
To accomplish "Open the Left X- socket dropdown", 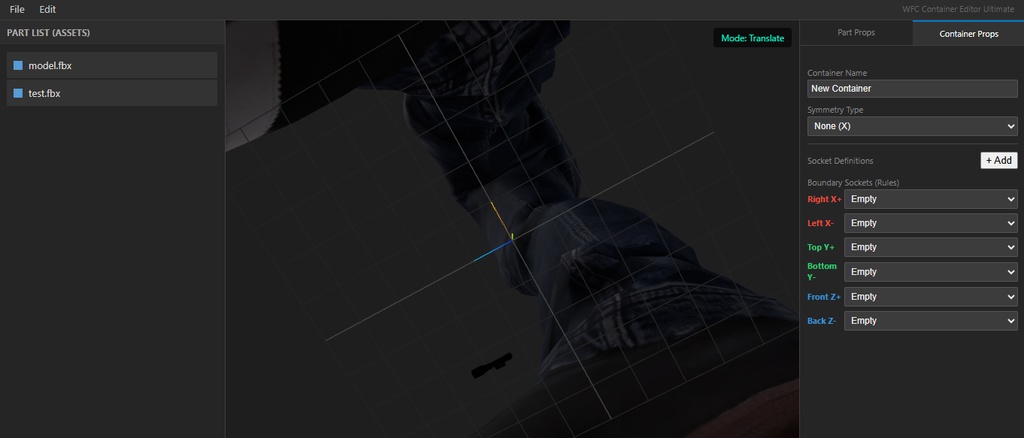I will click(x=931, y=223).
